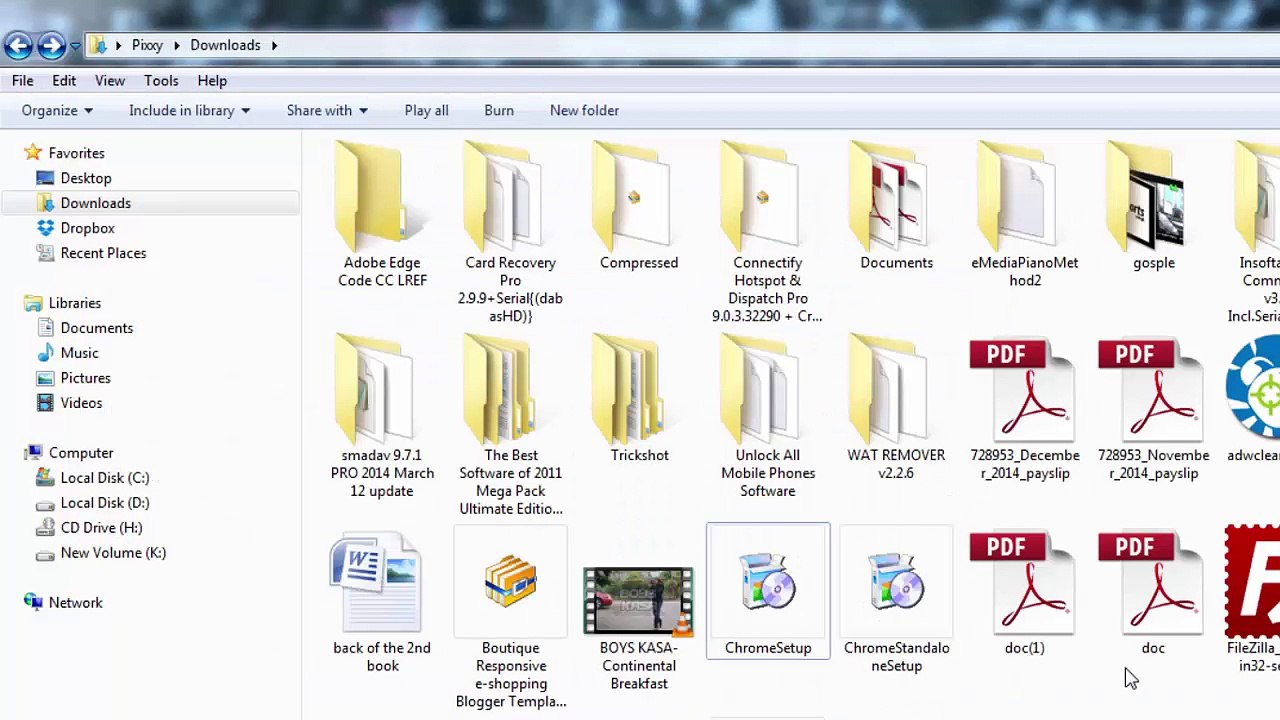
Task: Open the Share with dropdown
Action: pos(327,110)
